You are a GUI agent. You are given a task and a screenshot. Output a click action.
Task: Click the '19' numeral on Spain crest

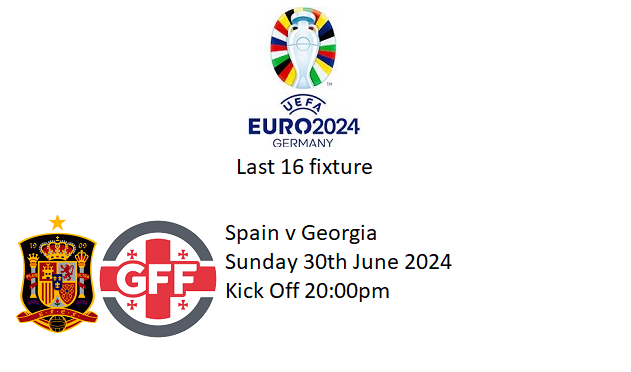pos(33,246)
